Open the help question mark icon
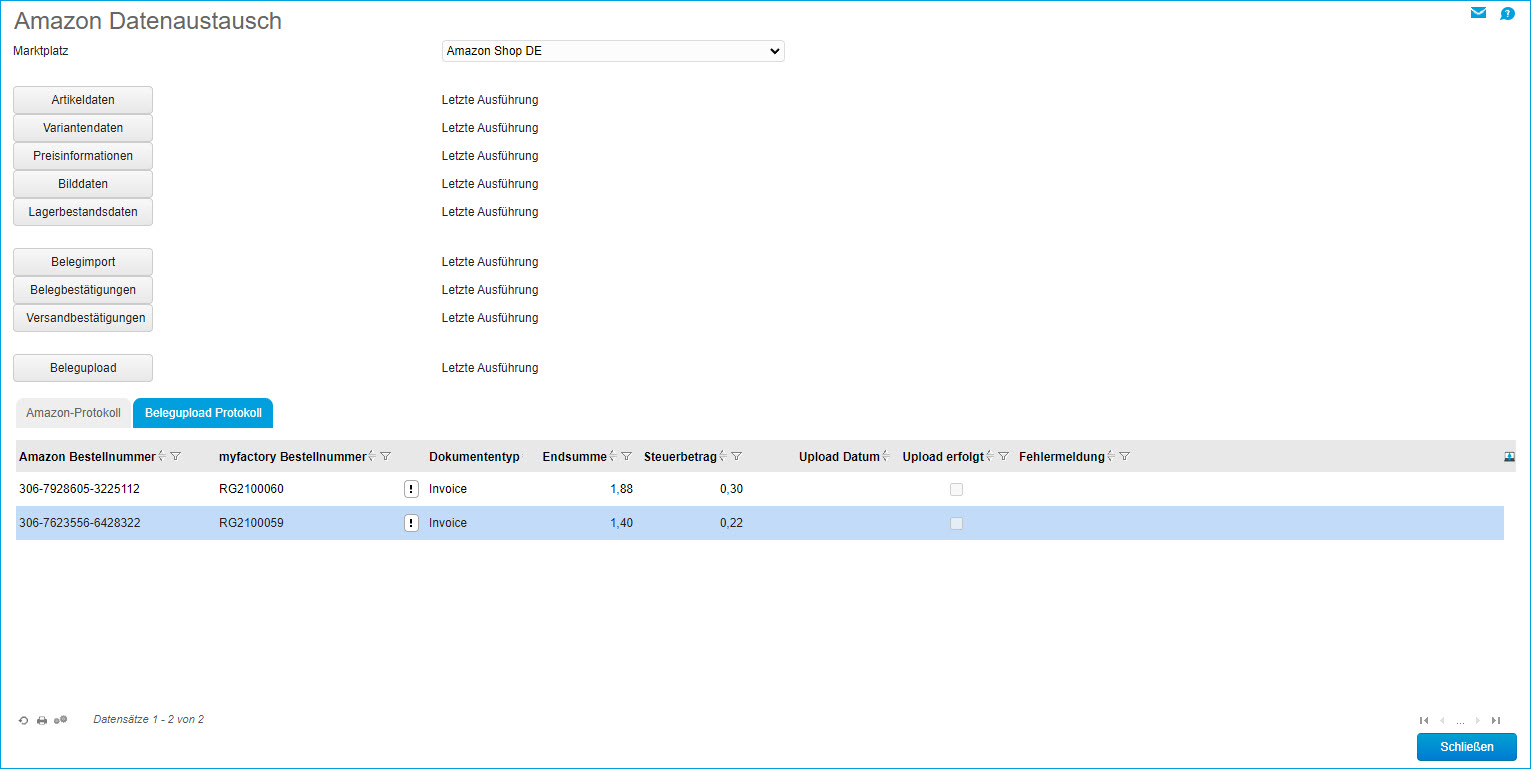The width and height of the screenshot is (1531, 769). 1507,14
